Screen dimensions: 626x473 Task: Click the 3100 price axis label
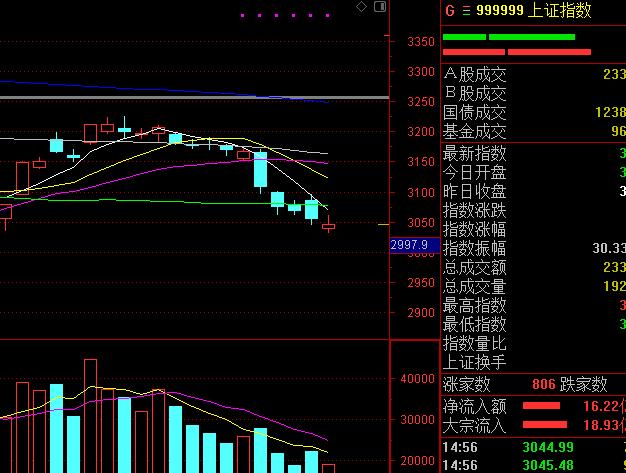[421, 192]
